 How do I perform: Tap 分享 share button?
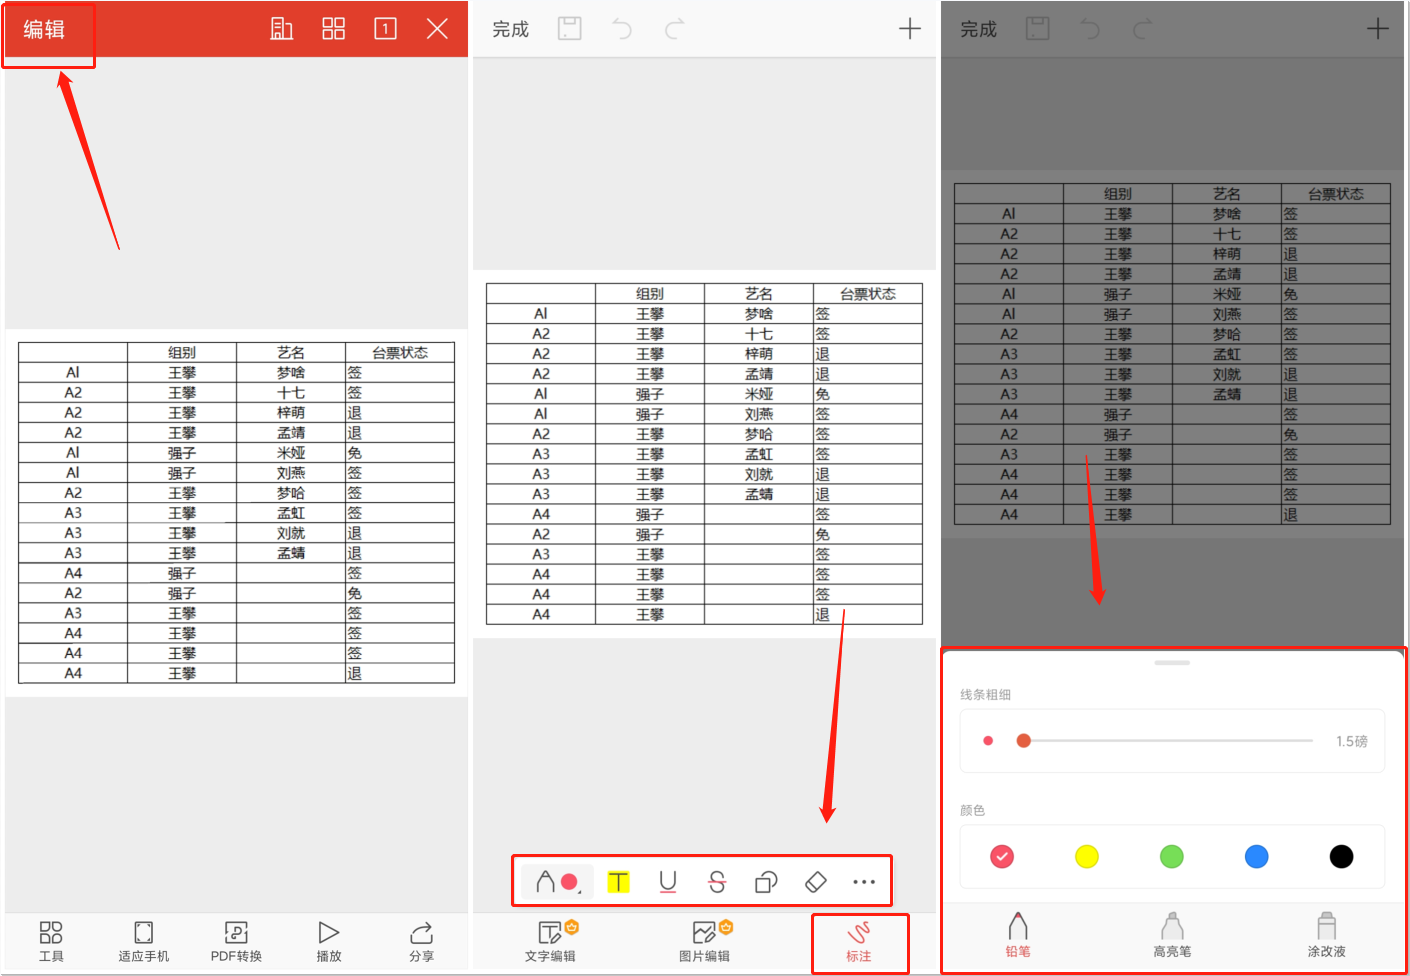(x=421, y=942)
